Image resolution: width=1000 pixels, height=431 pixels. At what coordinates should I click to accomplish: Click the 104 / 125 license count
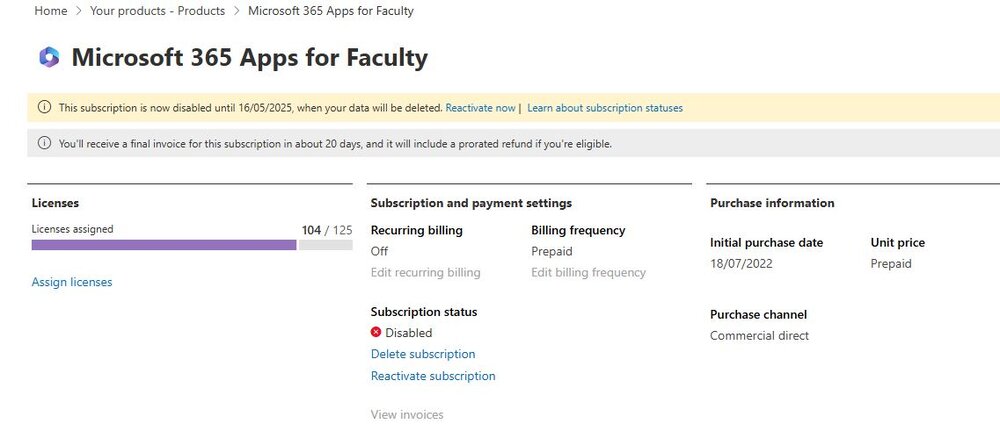coord(327,230)
